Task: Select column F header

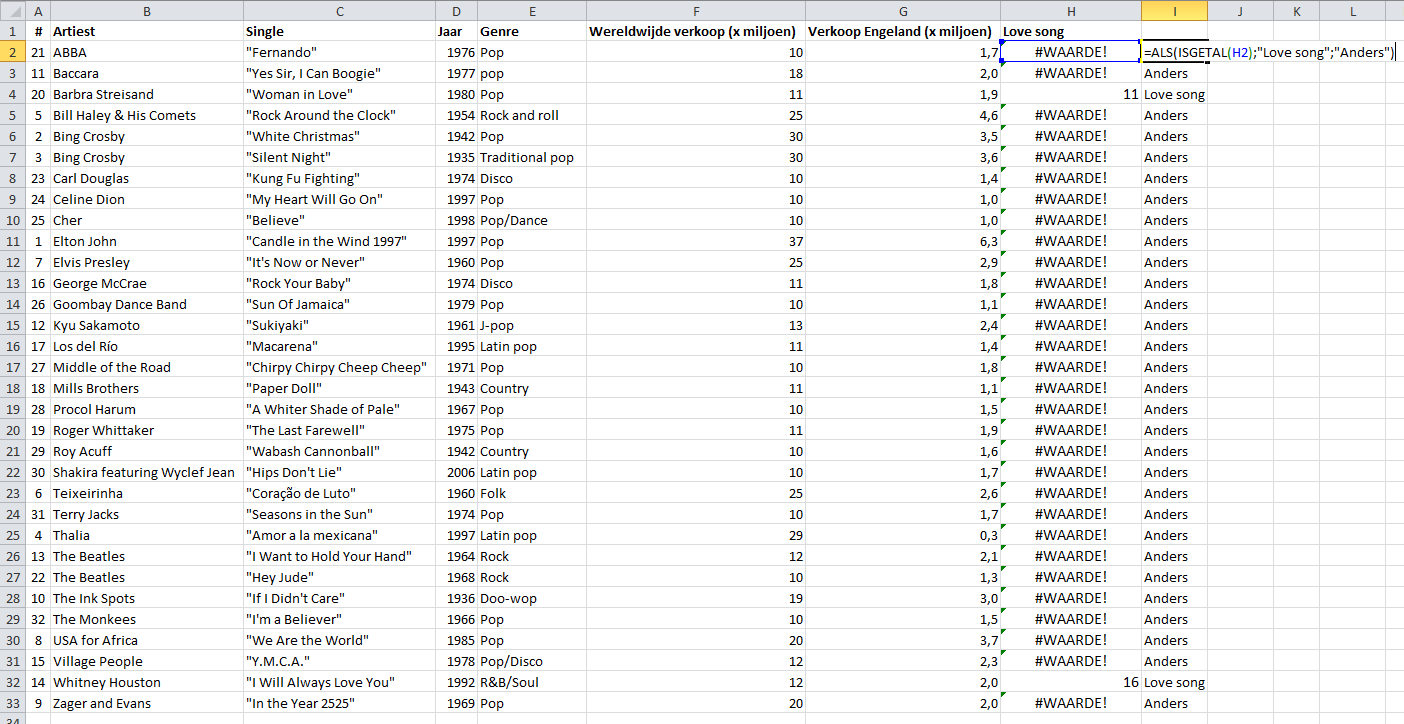Action: pyautogui.click(x=696, y=11)
